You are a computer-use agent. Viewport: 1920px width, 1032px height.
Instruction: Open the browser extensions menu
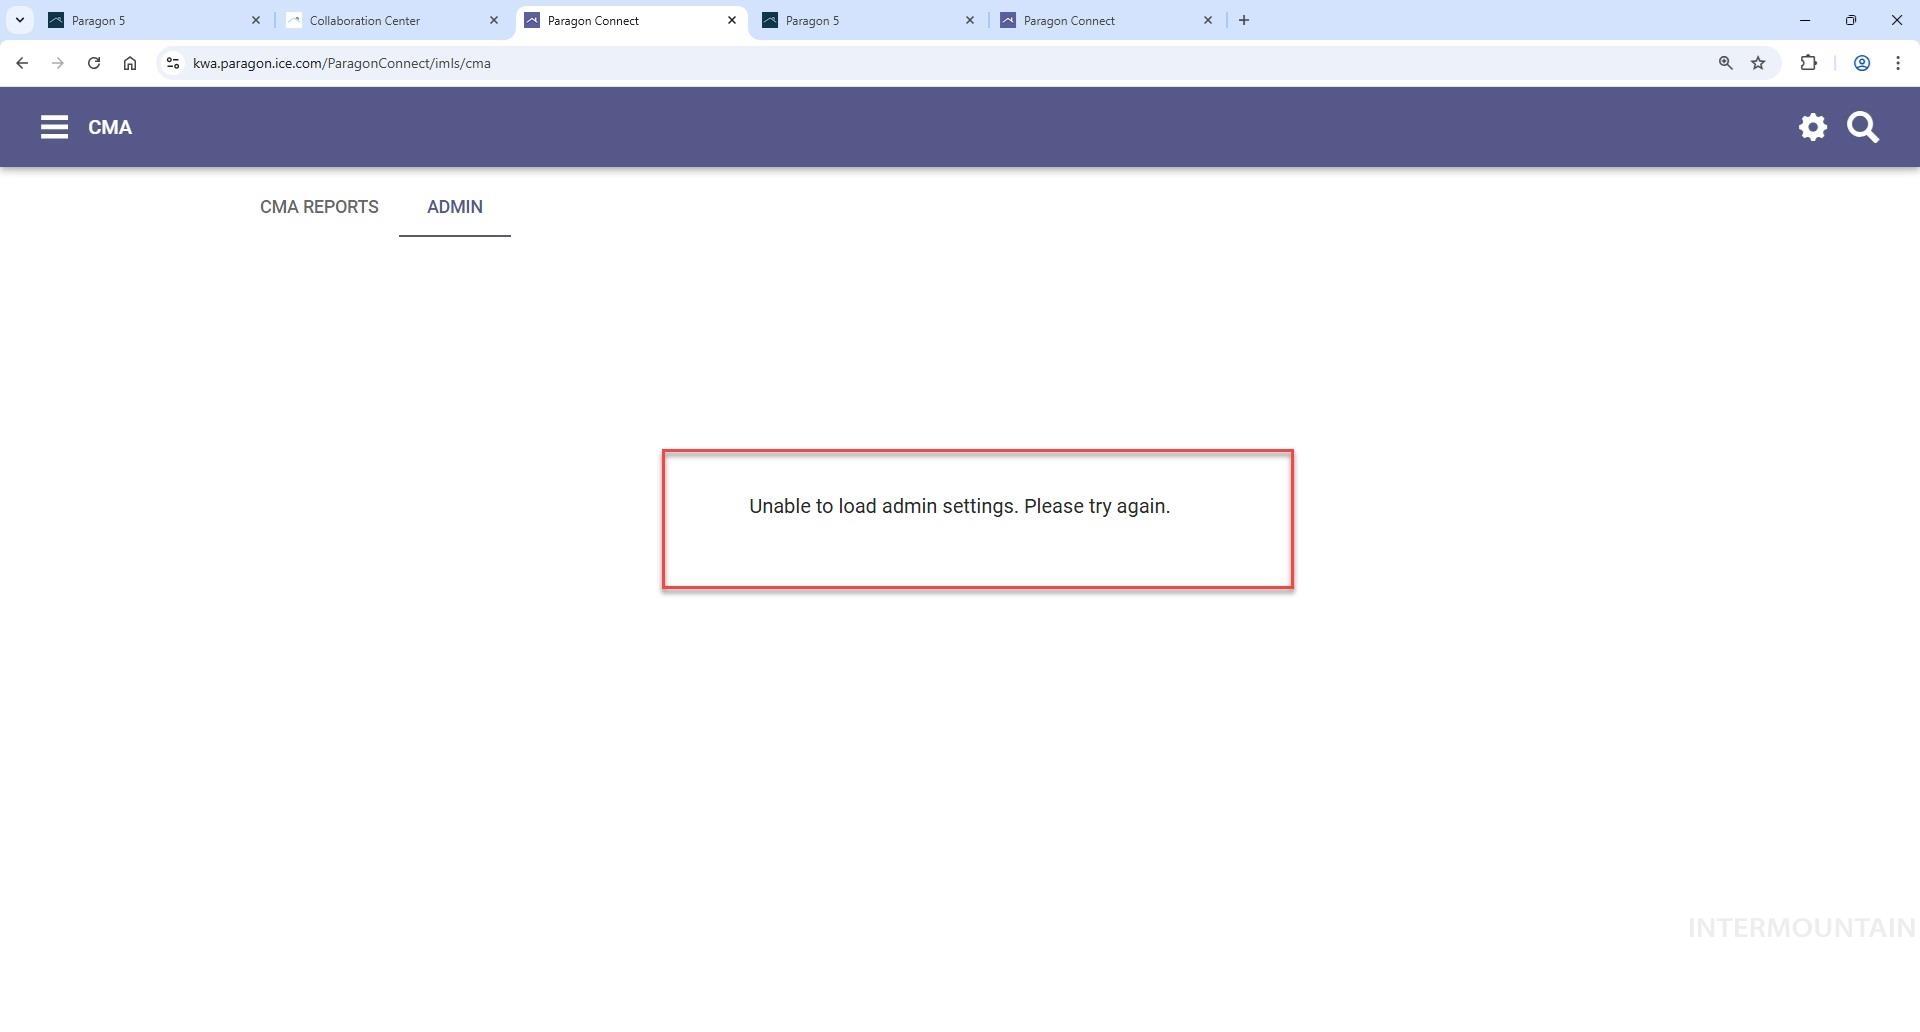tap(1808, 63)
